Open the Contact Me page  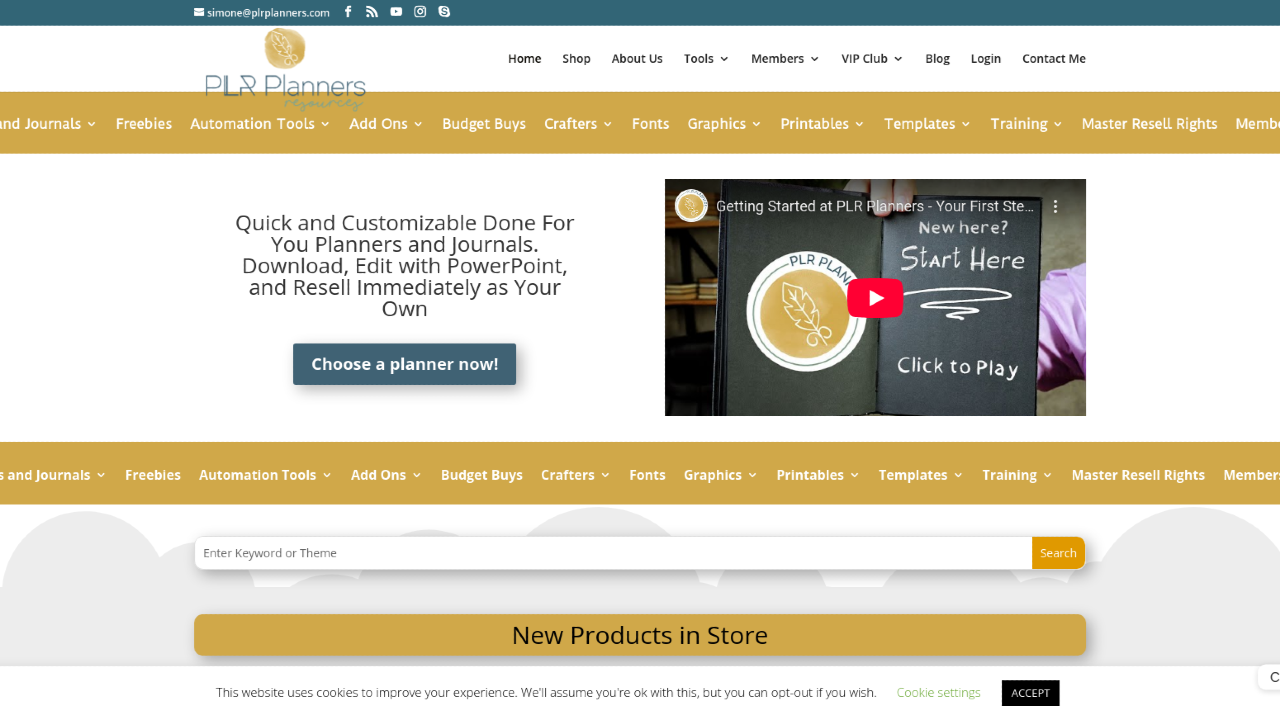click(1054, 59)
